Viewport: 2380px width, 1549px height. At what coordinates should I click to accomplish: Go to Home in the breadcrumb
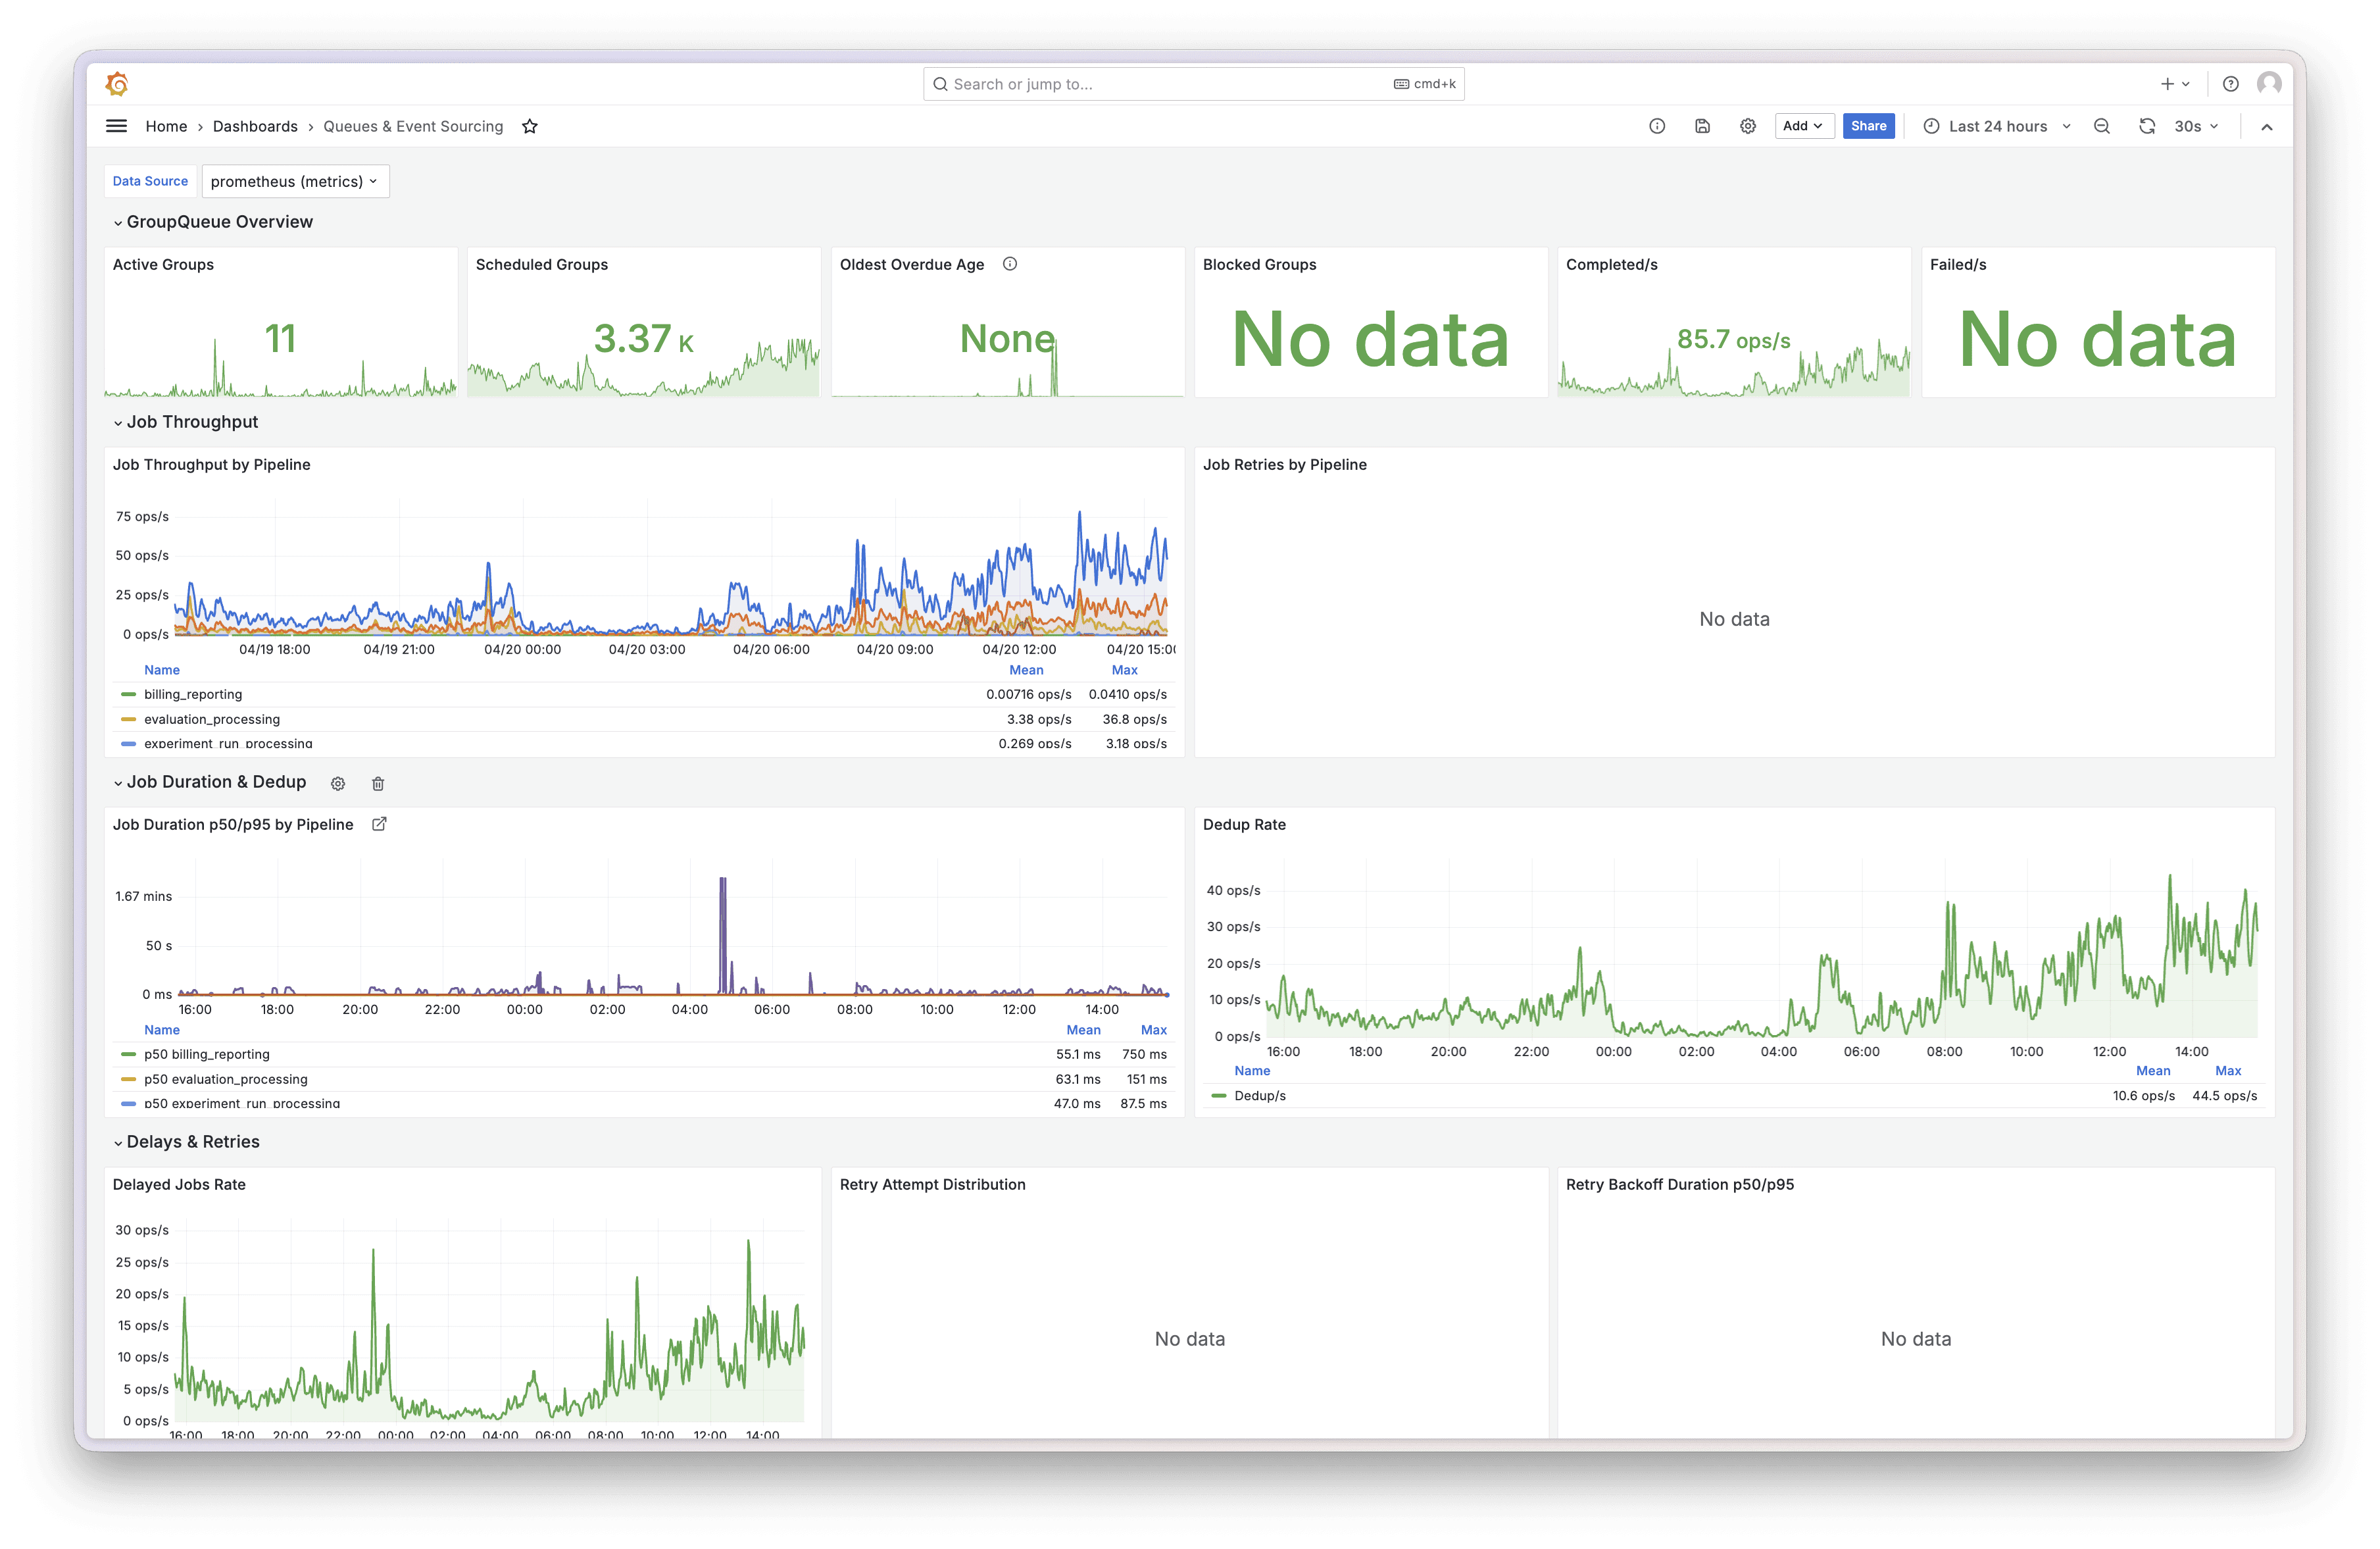[166, 126]
